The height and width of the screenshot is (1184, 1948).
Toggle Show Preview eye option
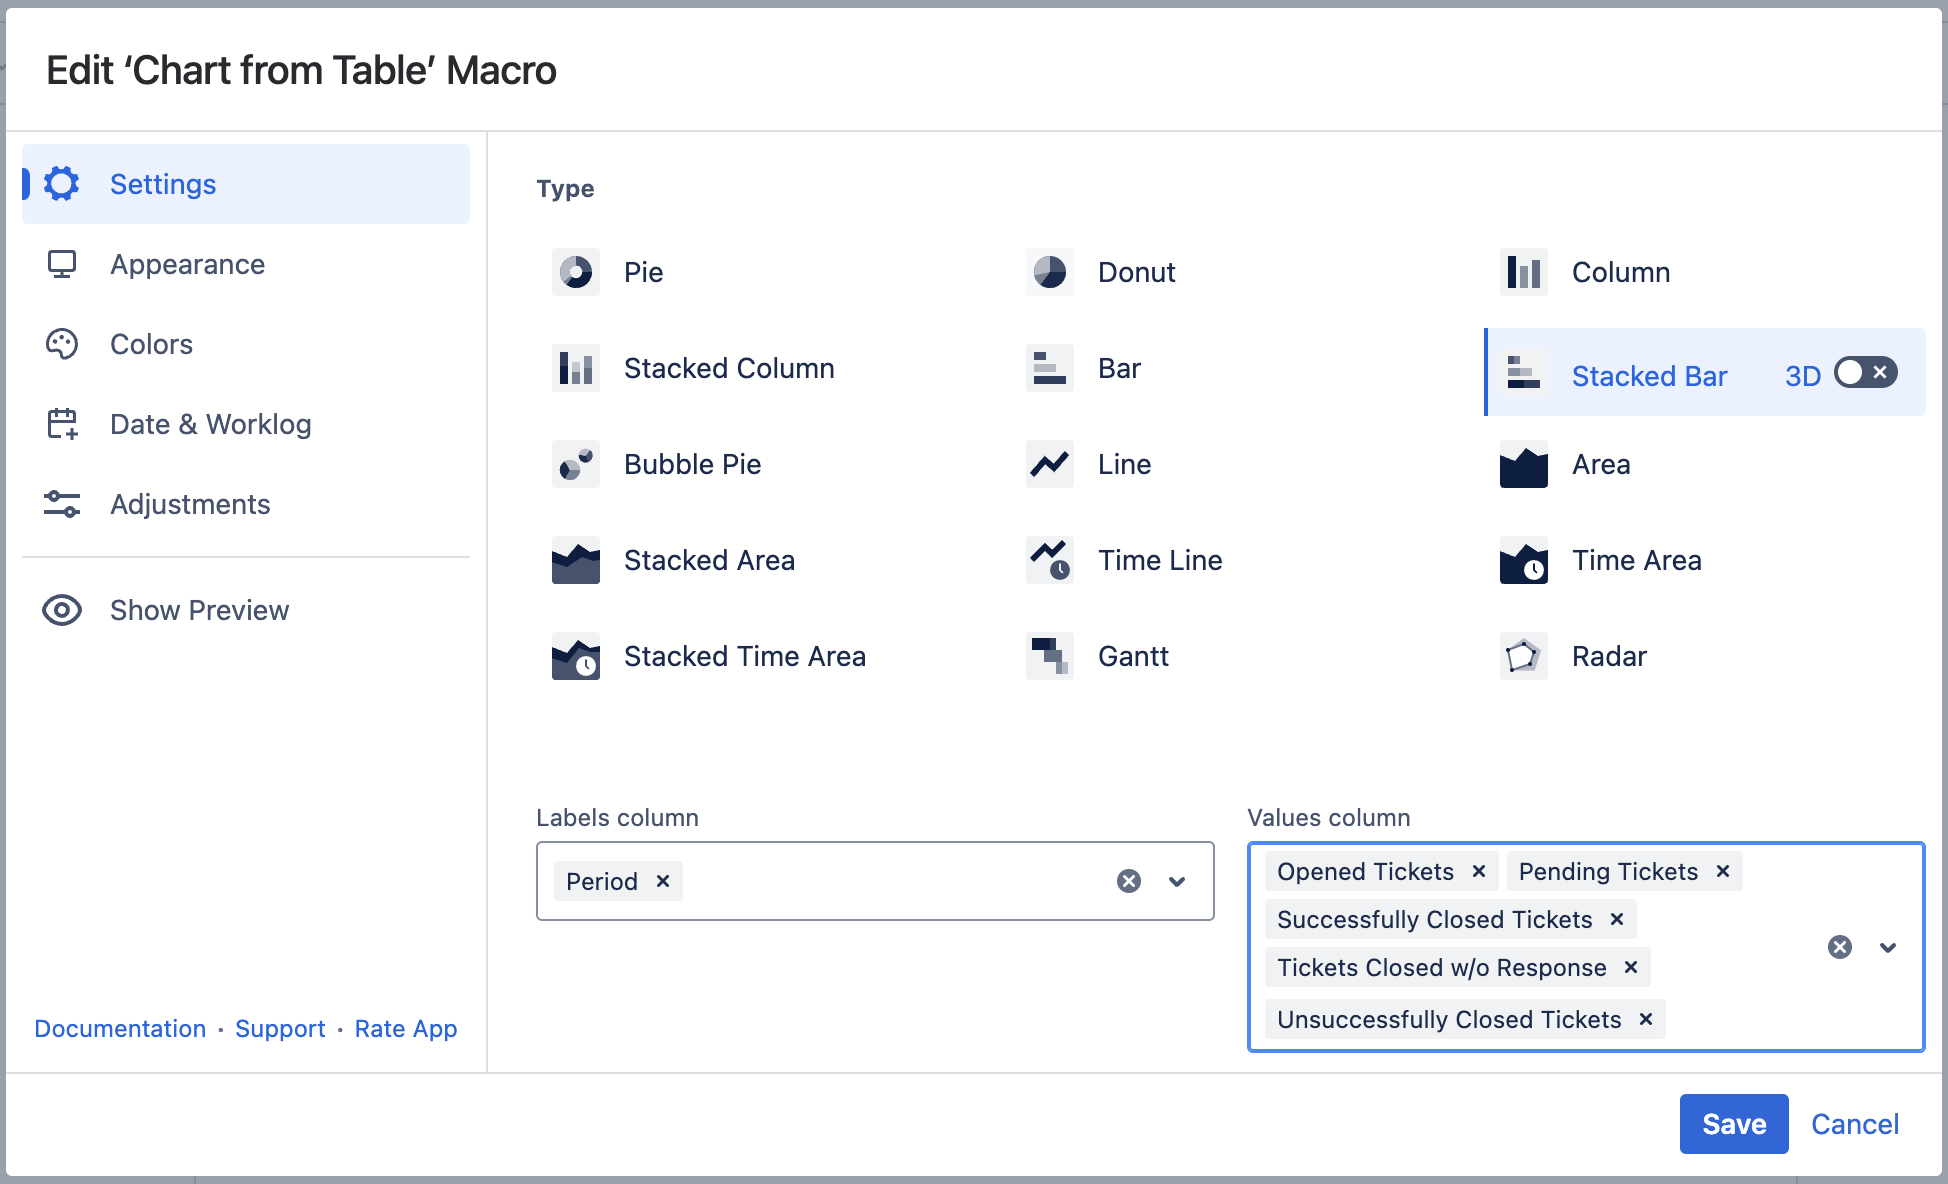click(x=62, y=610)
